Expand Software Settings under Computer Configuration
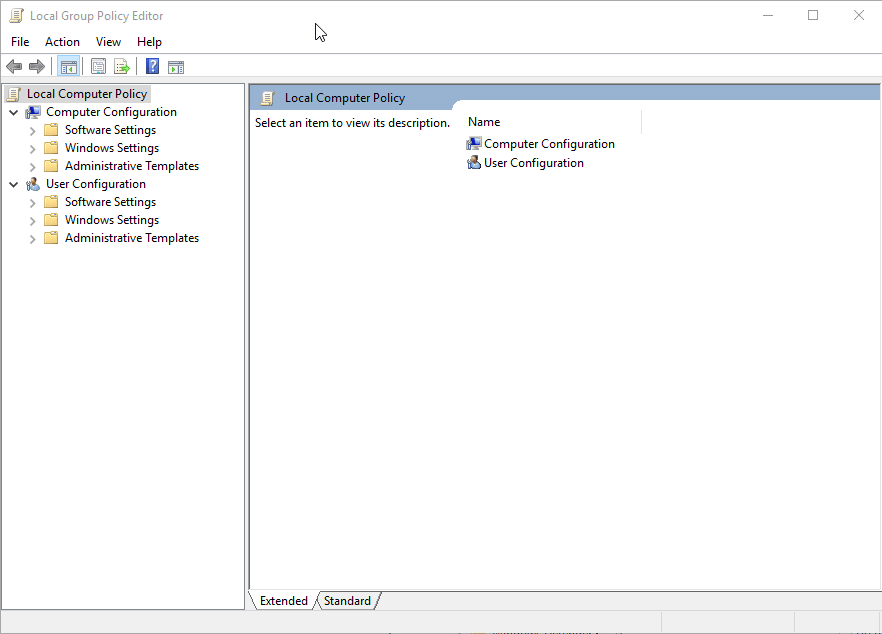This screenshot has width=882, height=634. pos(33,131)
